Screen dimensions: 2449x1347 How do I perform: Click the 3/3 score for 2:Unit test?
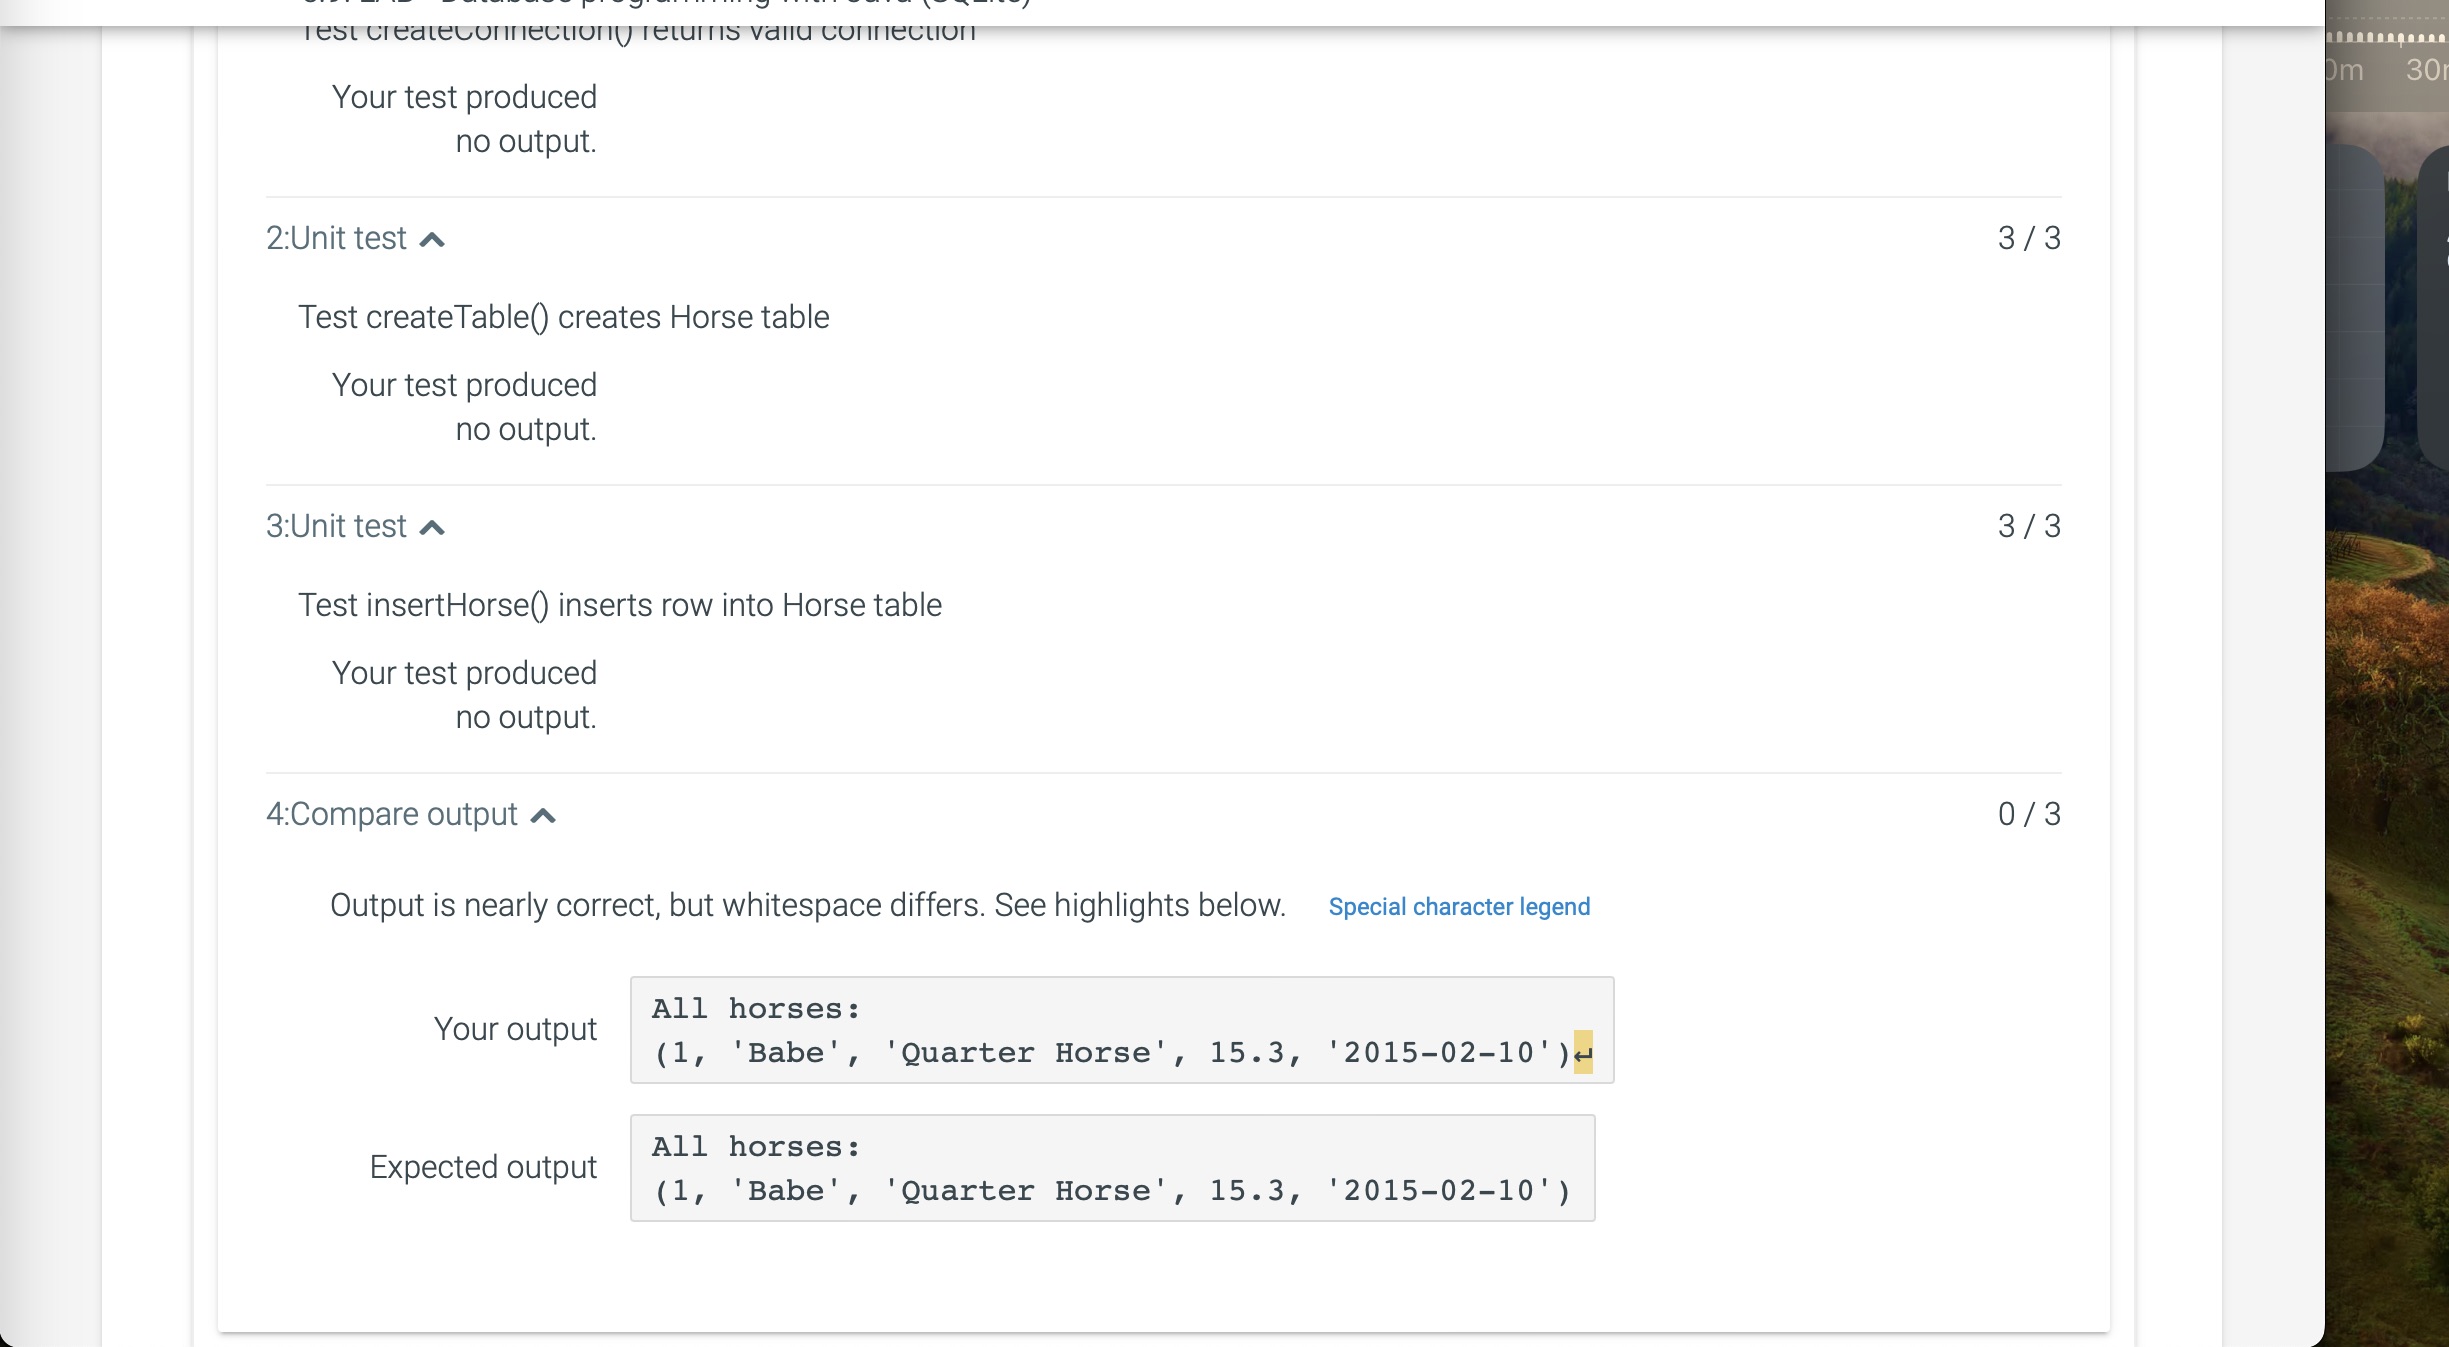tap(2028, 238)
